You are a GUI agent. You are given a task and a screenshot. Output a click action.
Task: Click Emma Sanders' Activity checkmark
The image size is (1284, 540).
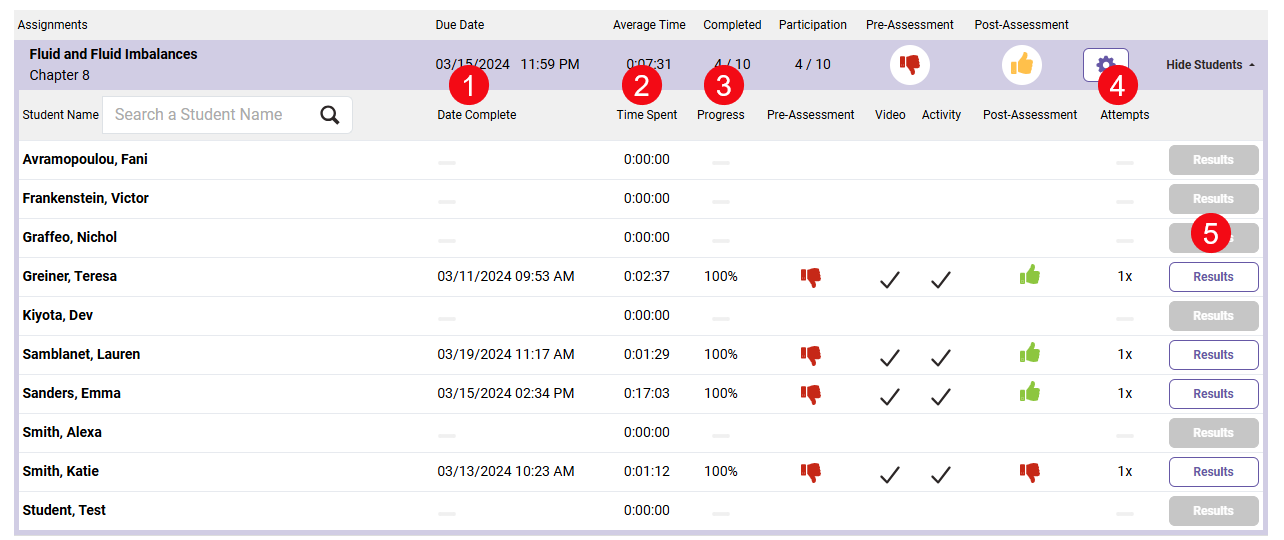coord(941,396)
